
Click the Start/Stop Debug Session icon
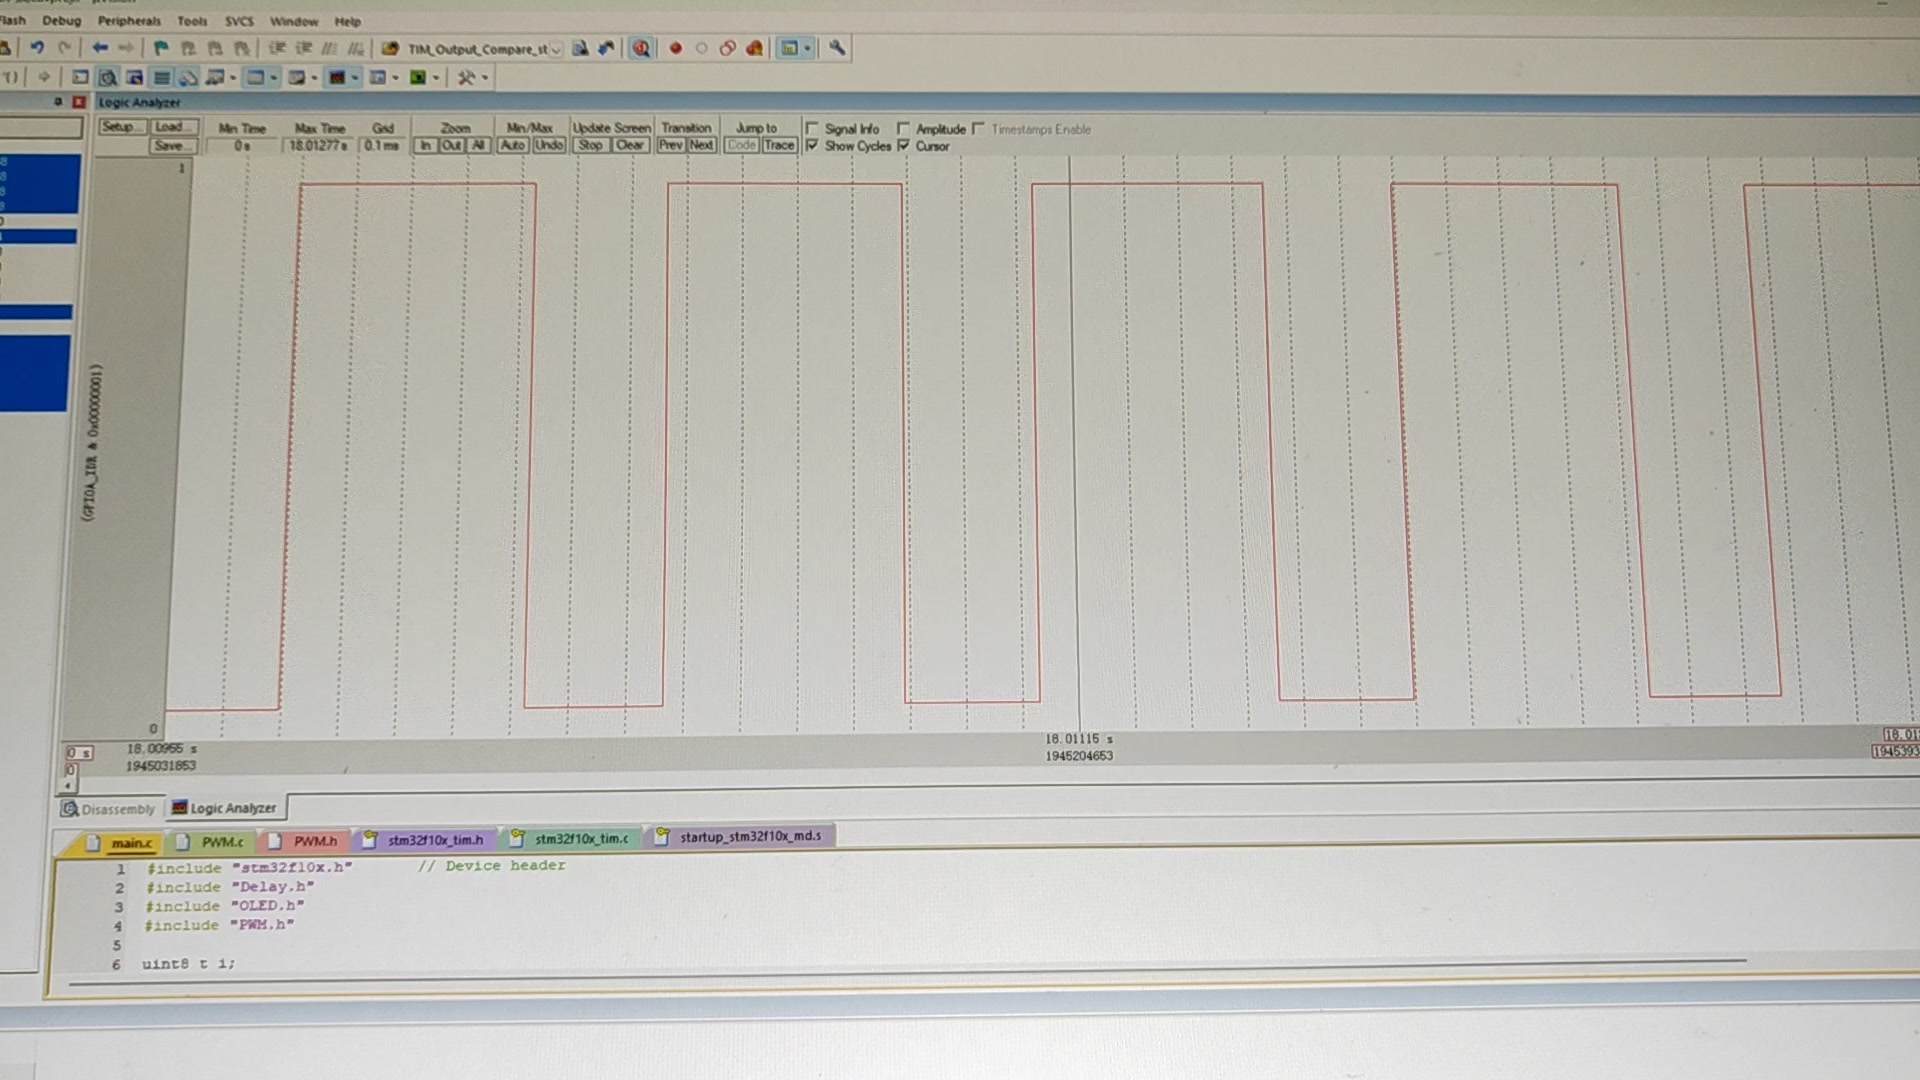641,48
